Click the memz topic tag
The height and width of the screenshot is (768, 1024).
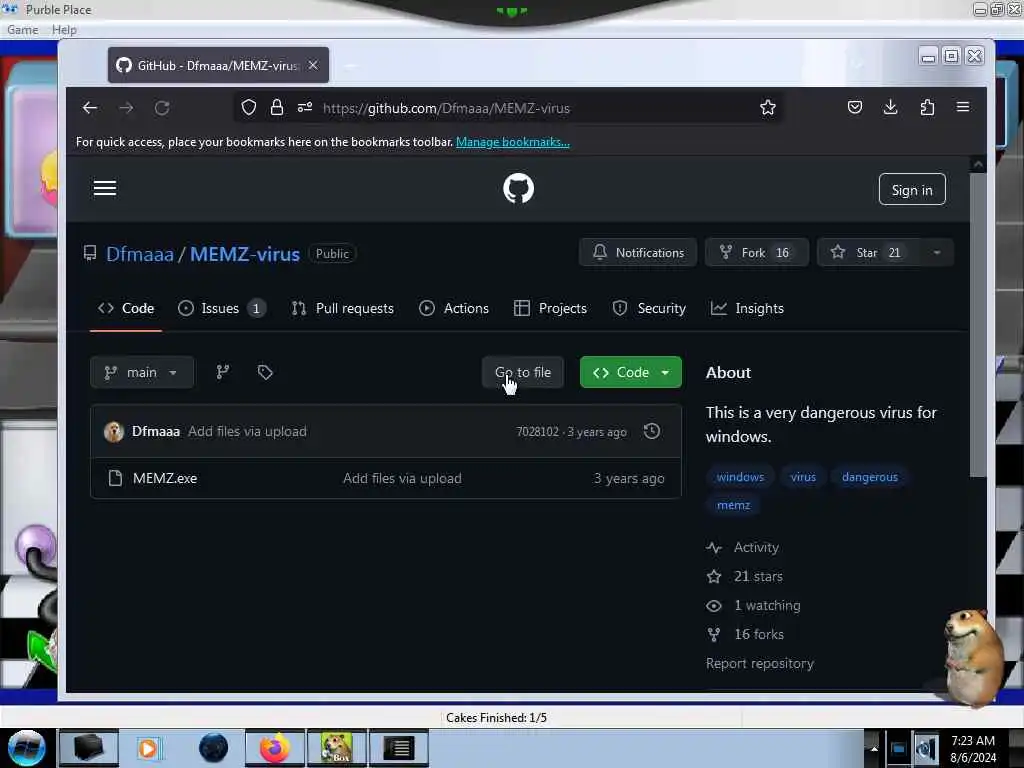pos(733,505)
